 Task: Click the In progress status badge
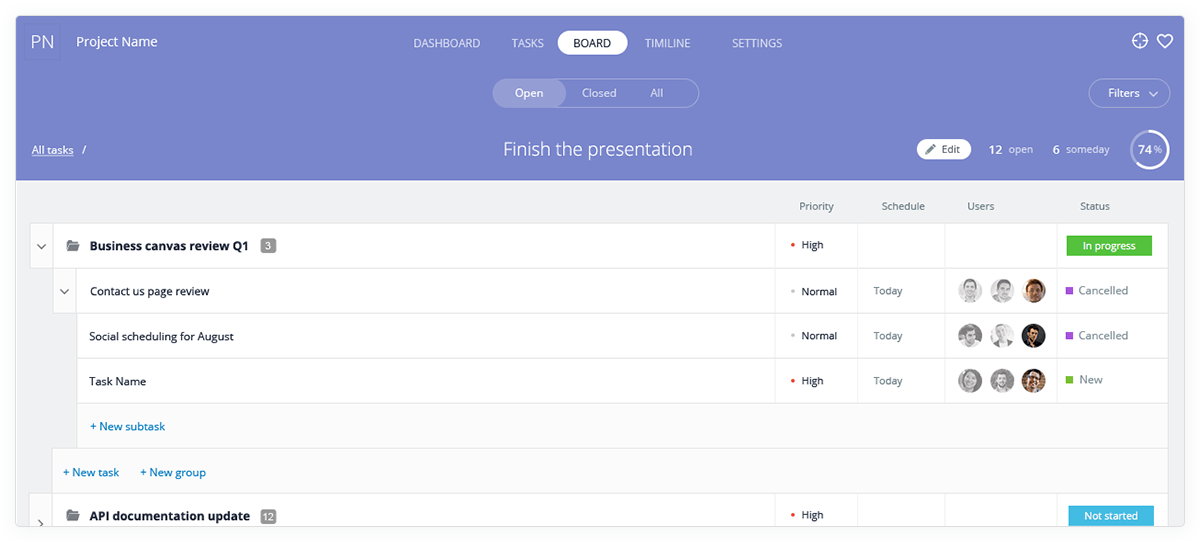pyautogui.click(x=1109, y=246)
